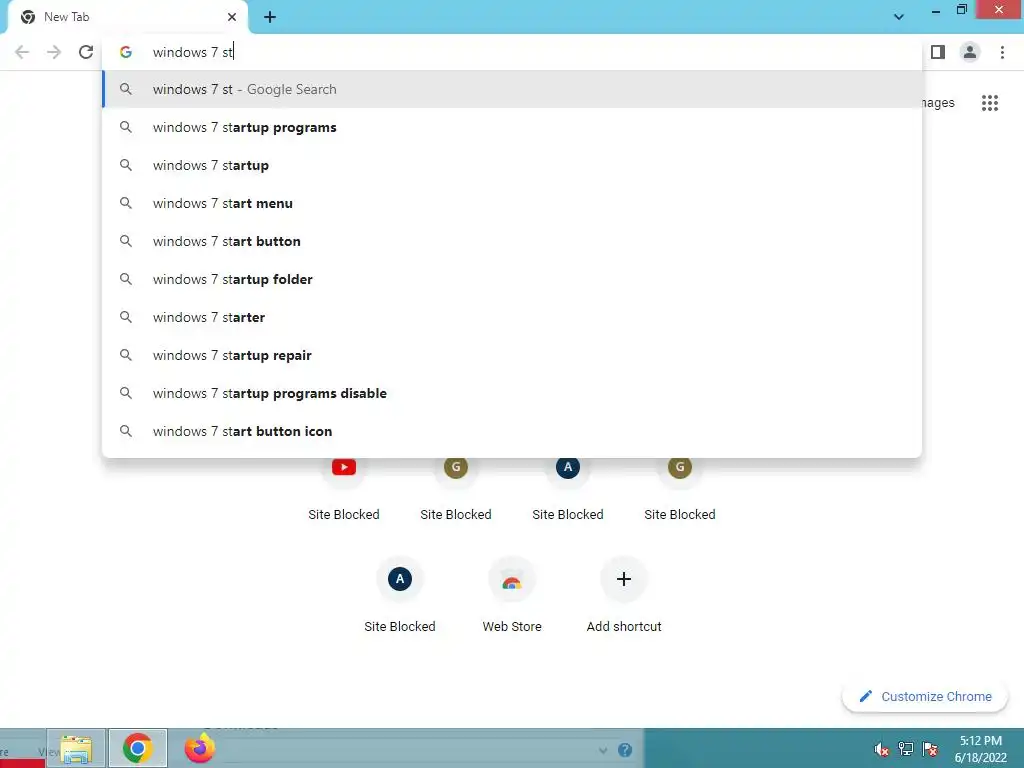Open a new tab with plus button

click(270, 17)
